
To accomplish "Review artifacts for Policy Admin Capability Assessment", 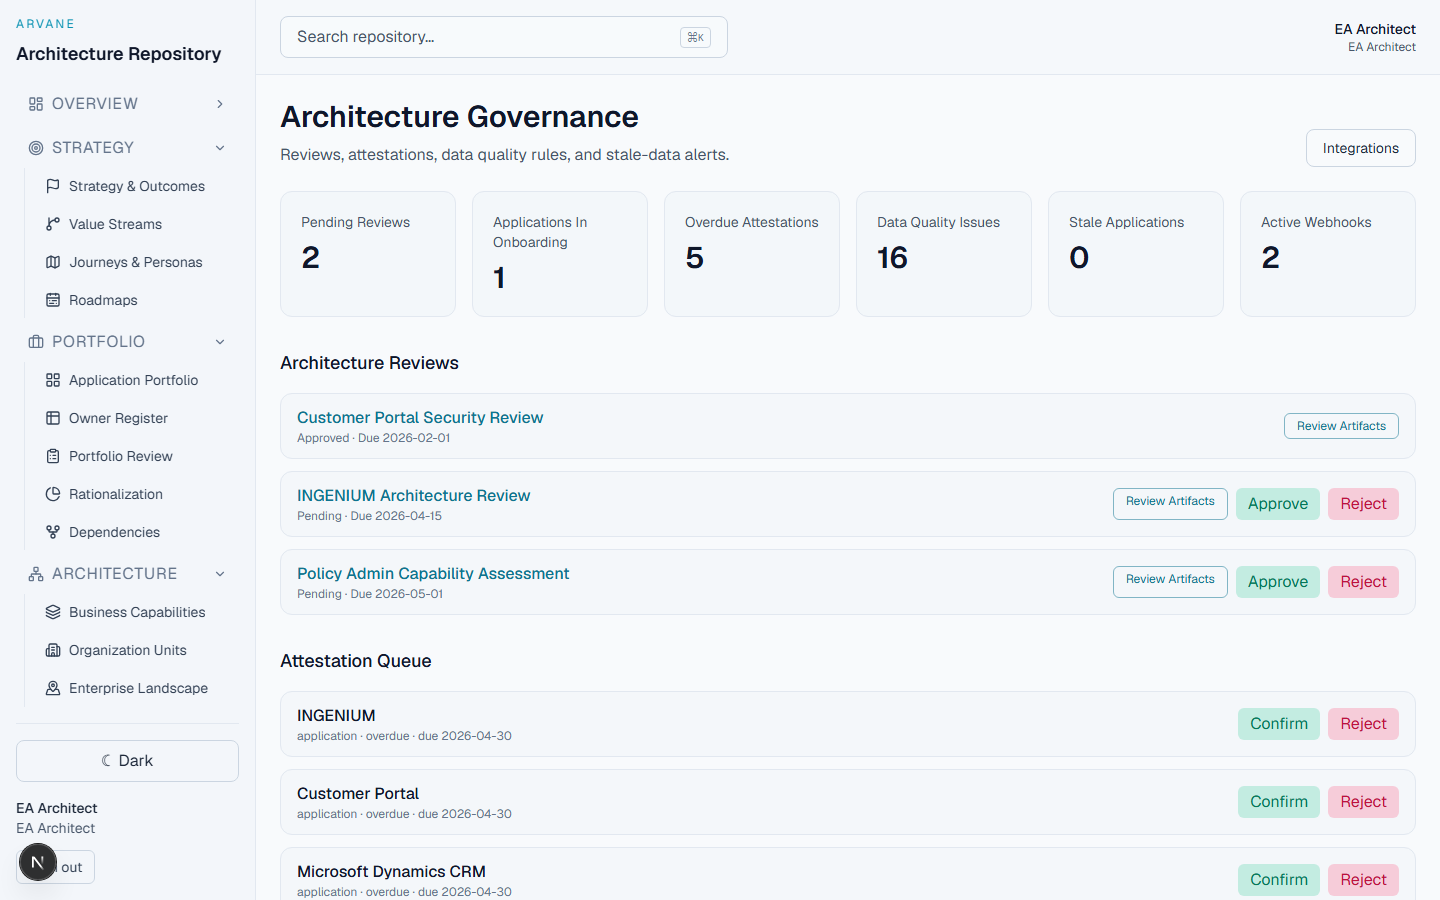I will pos(1170,581).
